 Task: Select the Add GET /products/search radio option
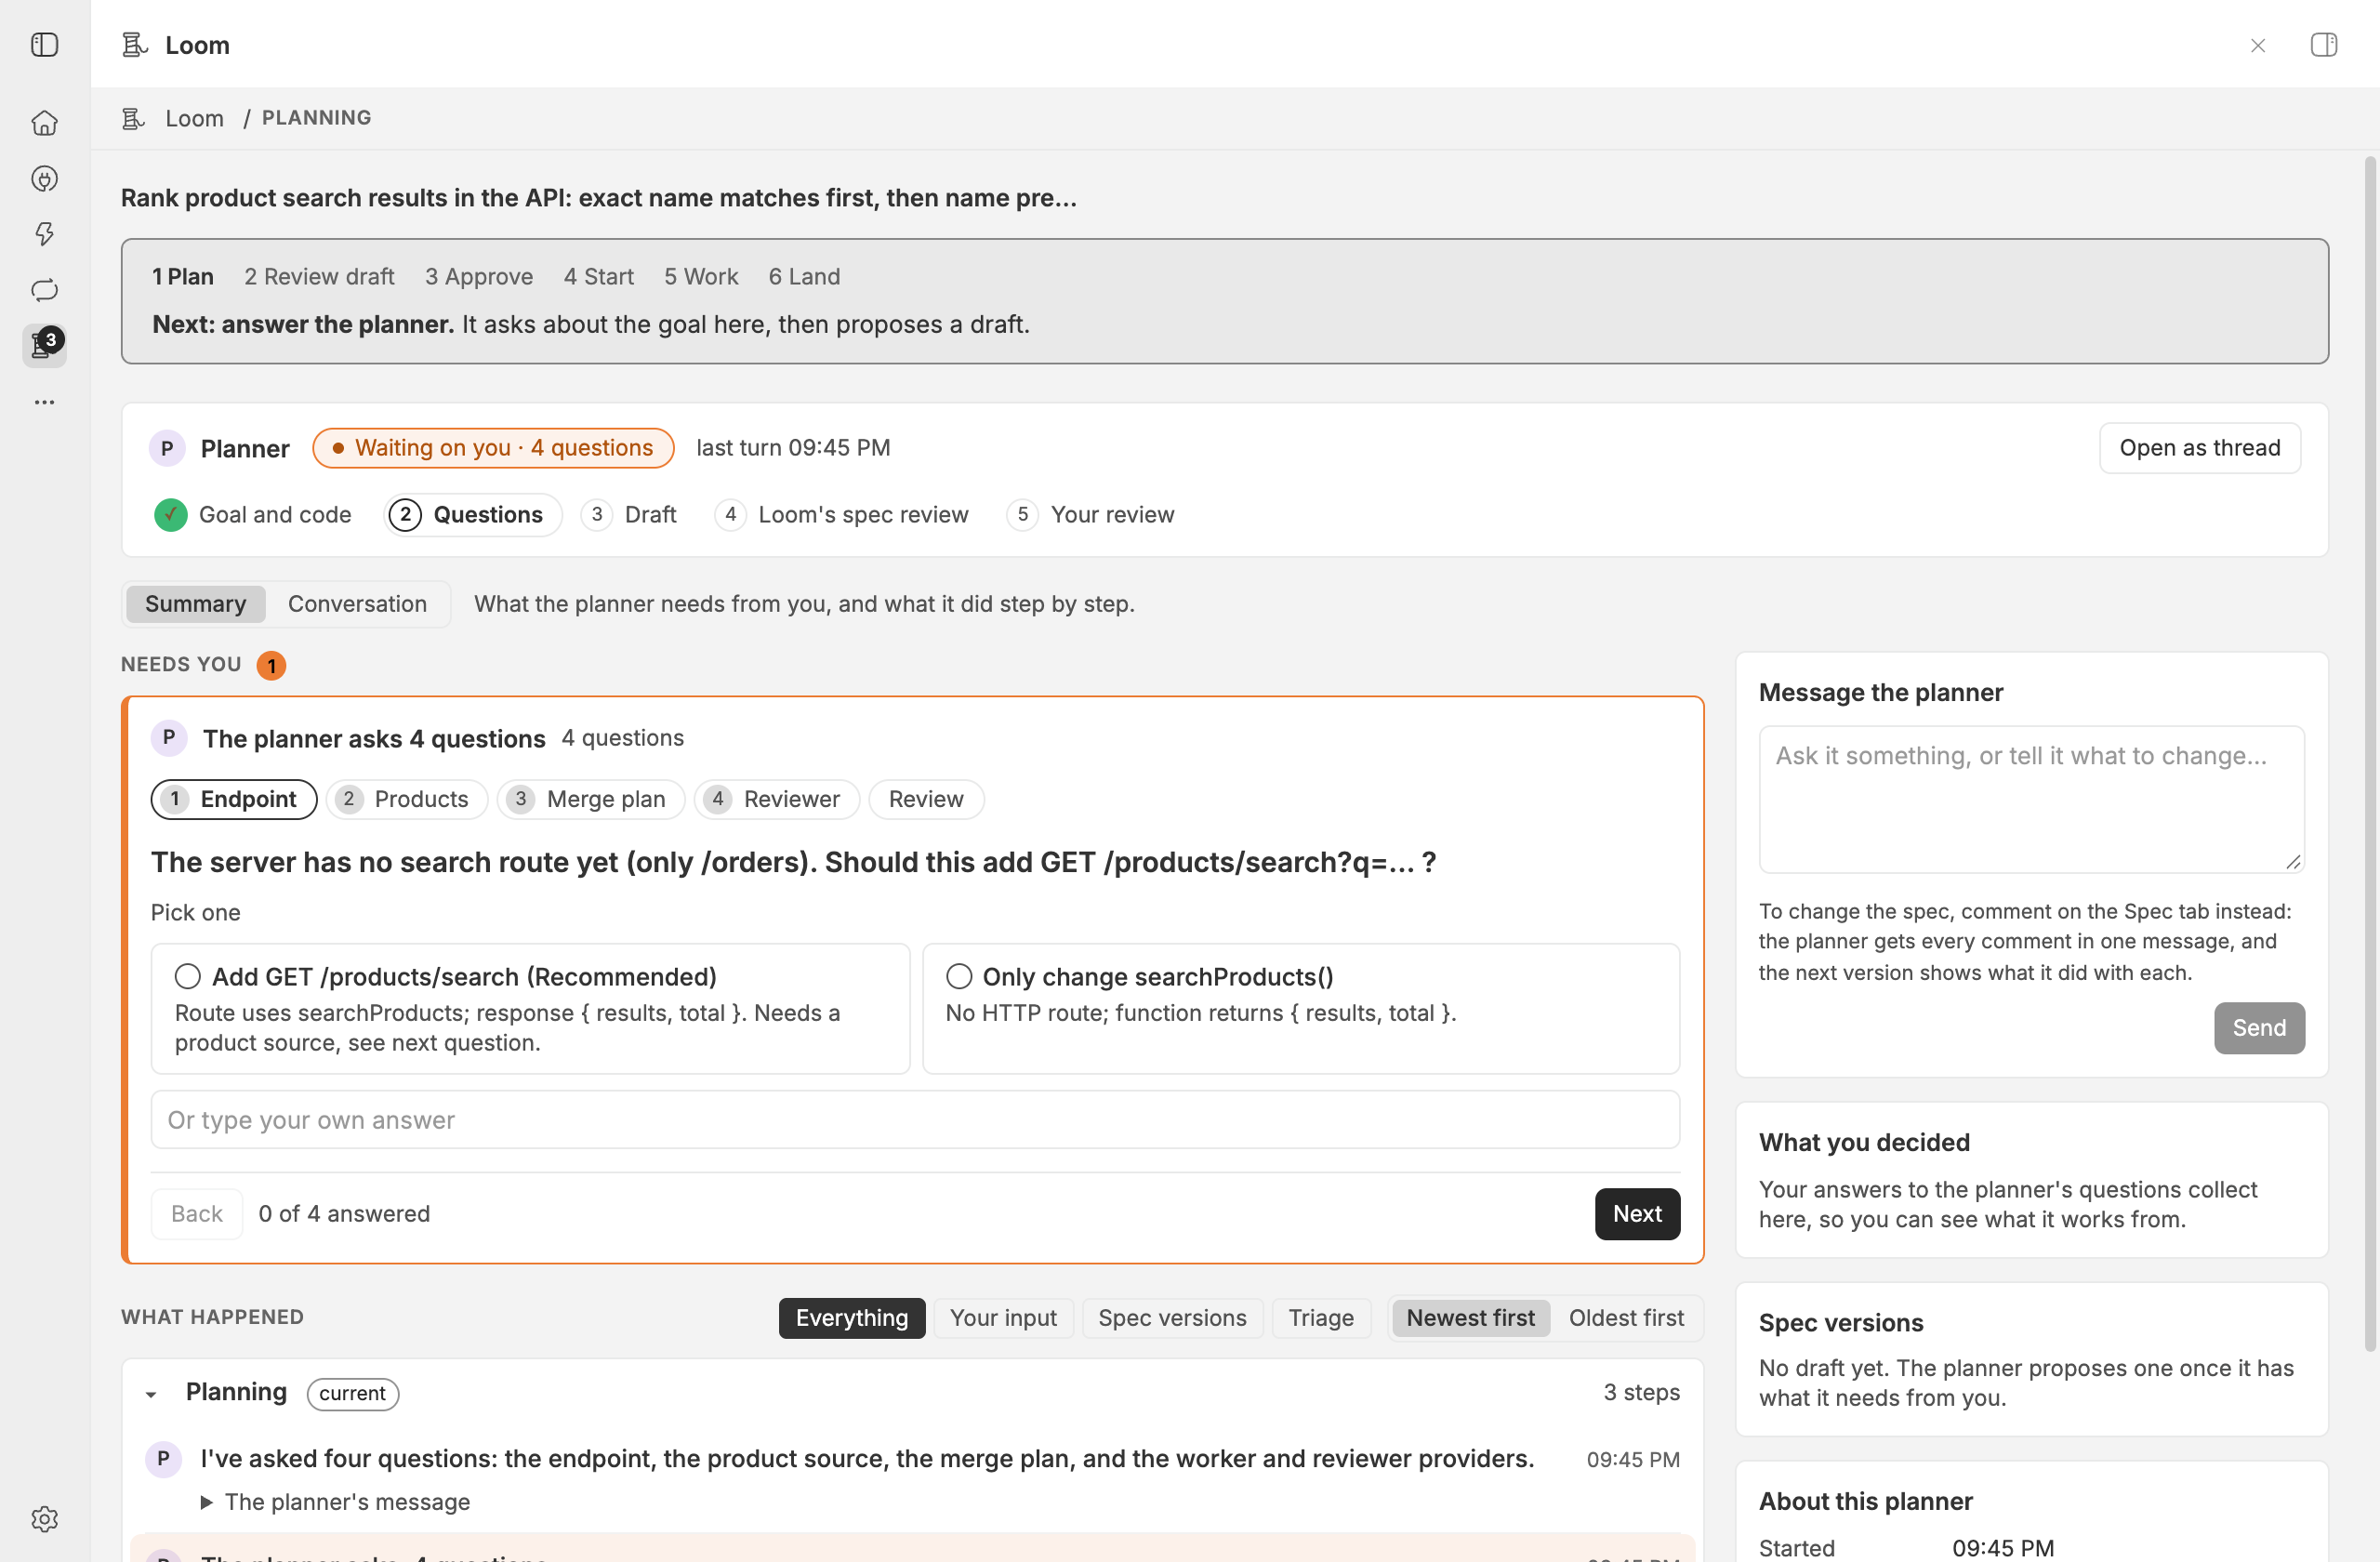tap(188, 976)
